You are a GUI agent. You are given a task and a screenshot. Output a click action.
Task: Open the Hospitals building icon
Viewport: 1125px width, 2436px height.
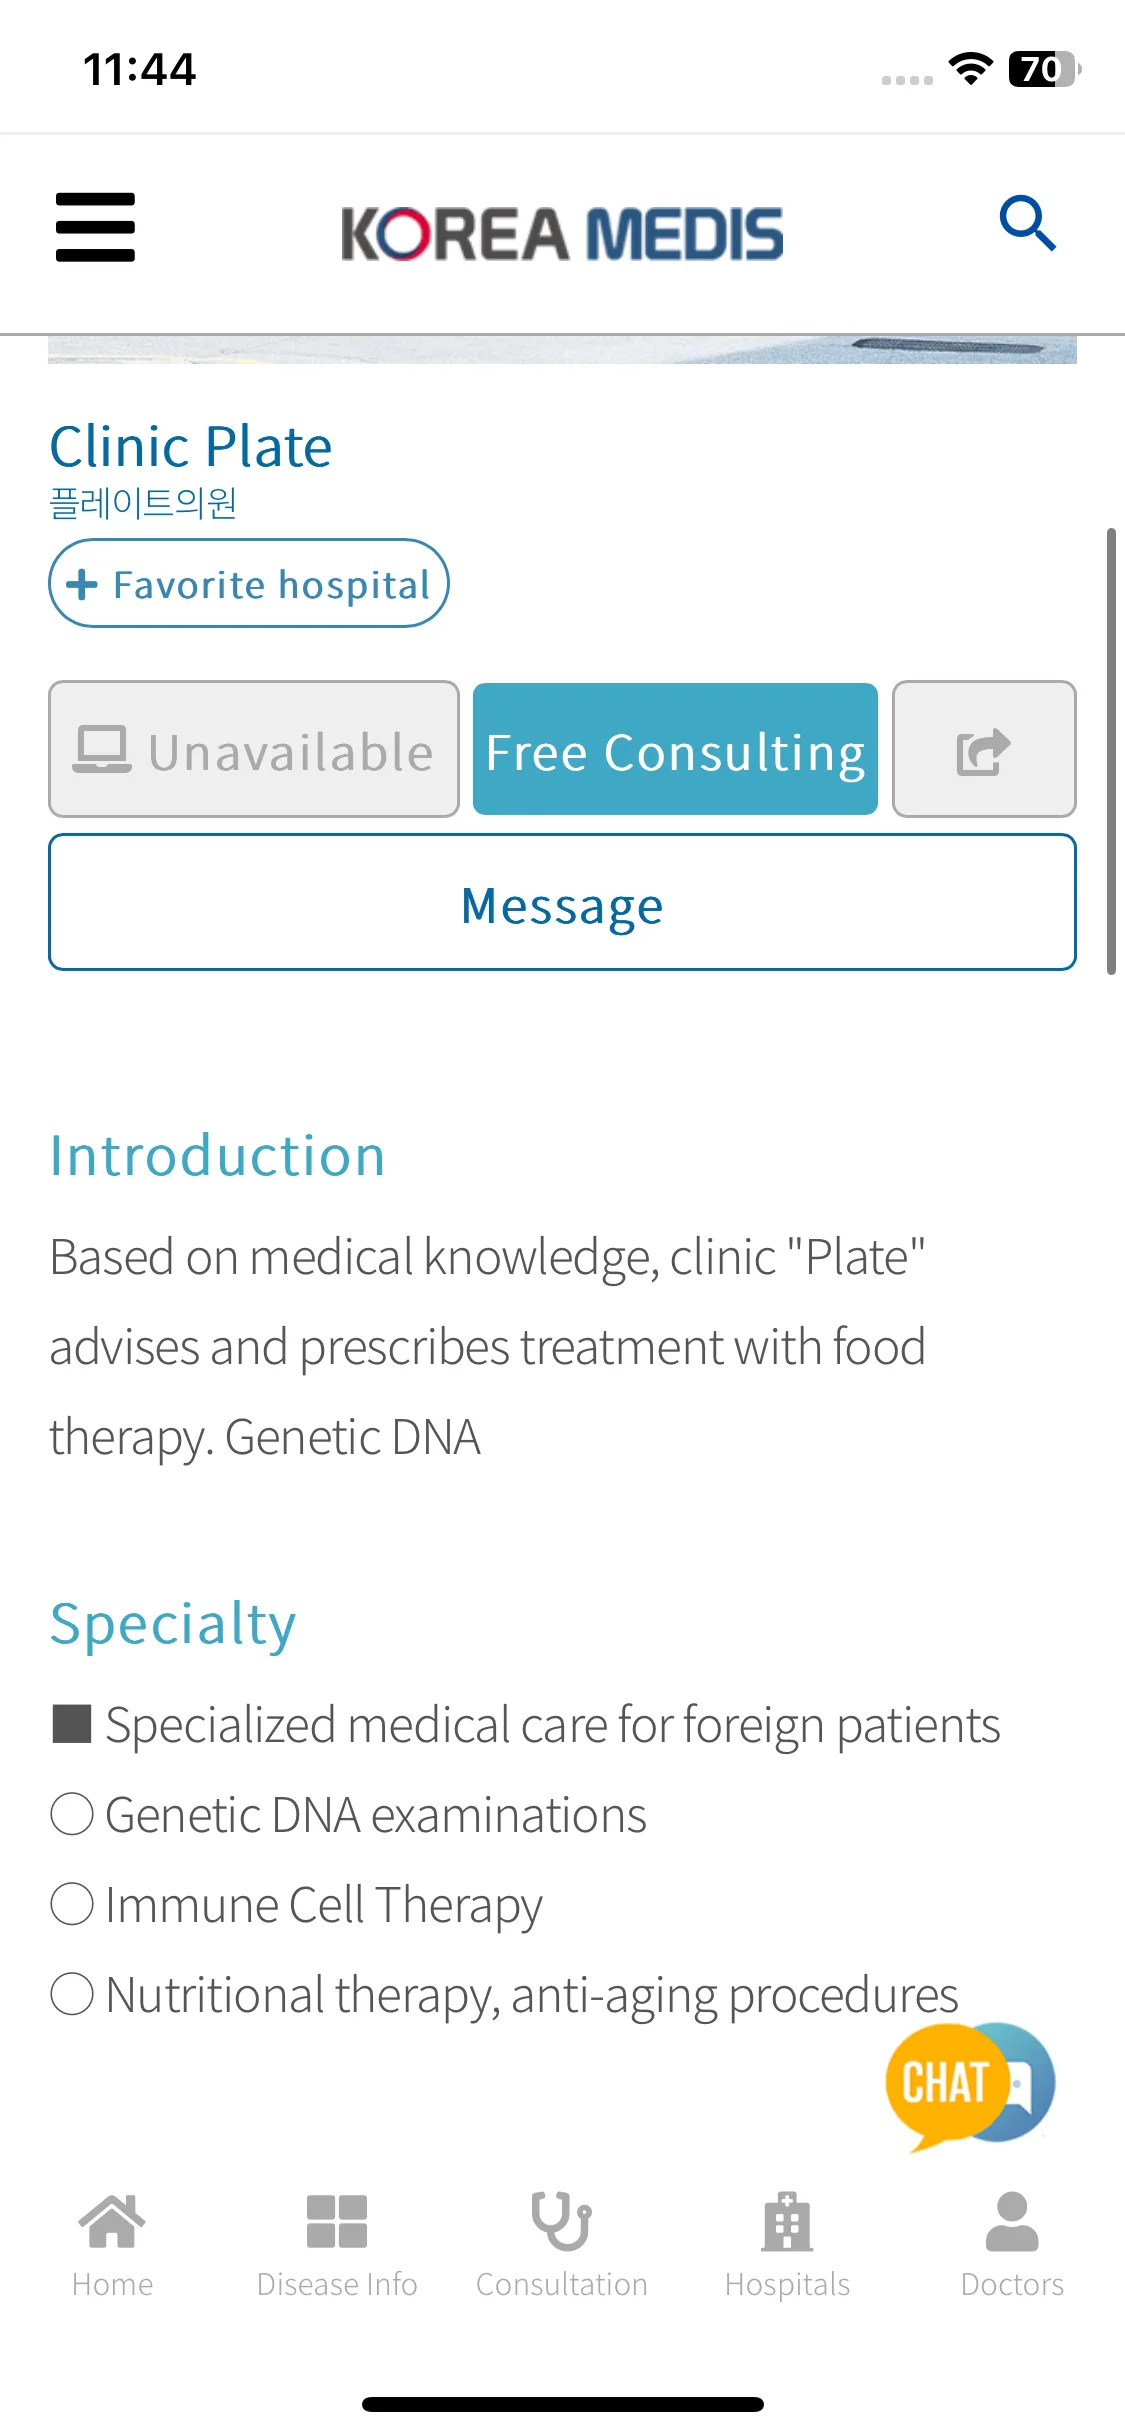point(787,2222)
